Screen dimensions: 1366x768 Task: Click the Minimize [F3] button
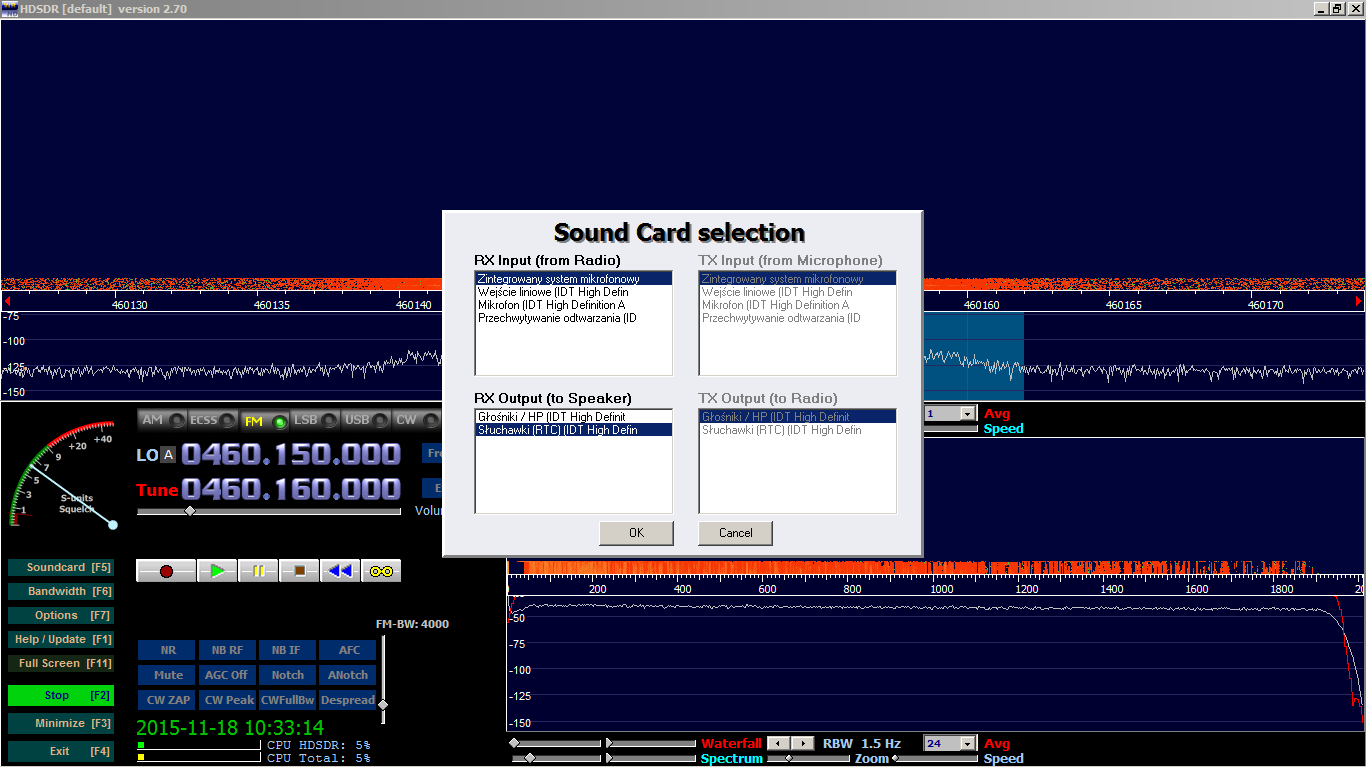[x=60, y=723]
